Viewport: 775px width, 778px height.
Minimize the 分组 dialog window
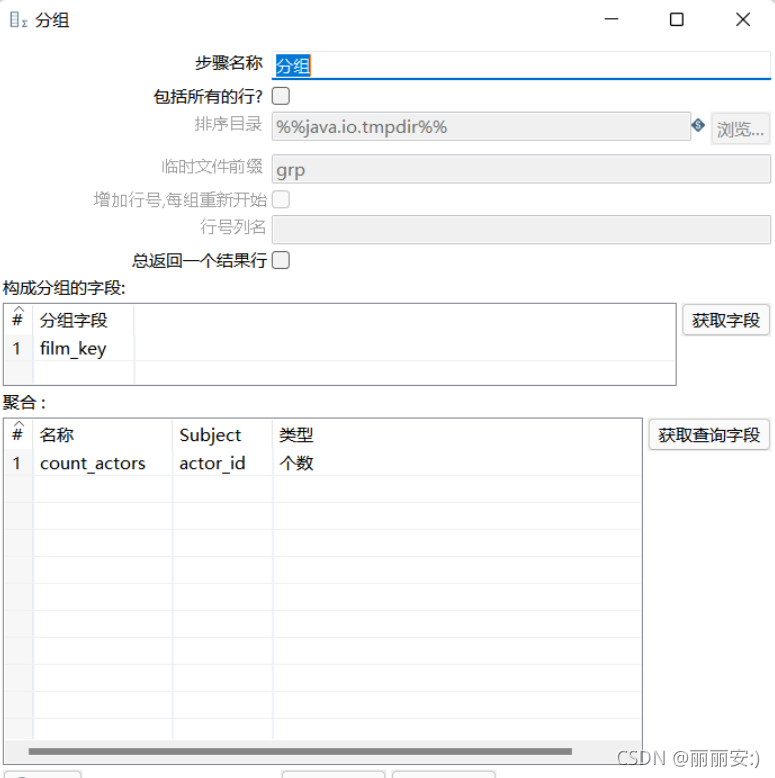tap(611, 19)
